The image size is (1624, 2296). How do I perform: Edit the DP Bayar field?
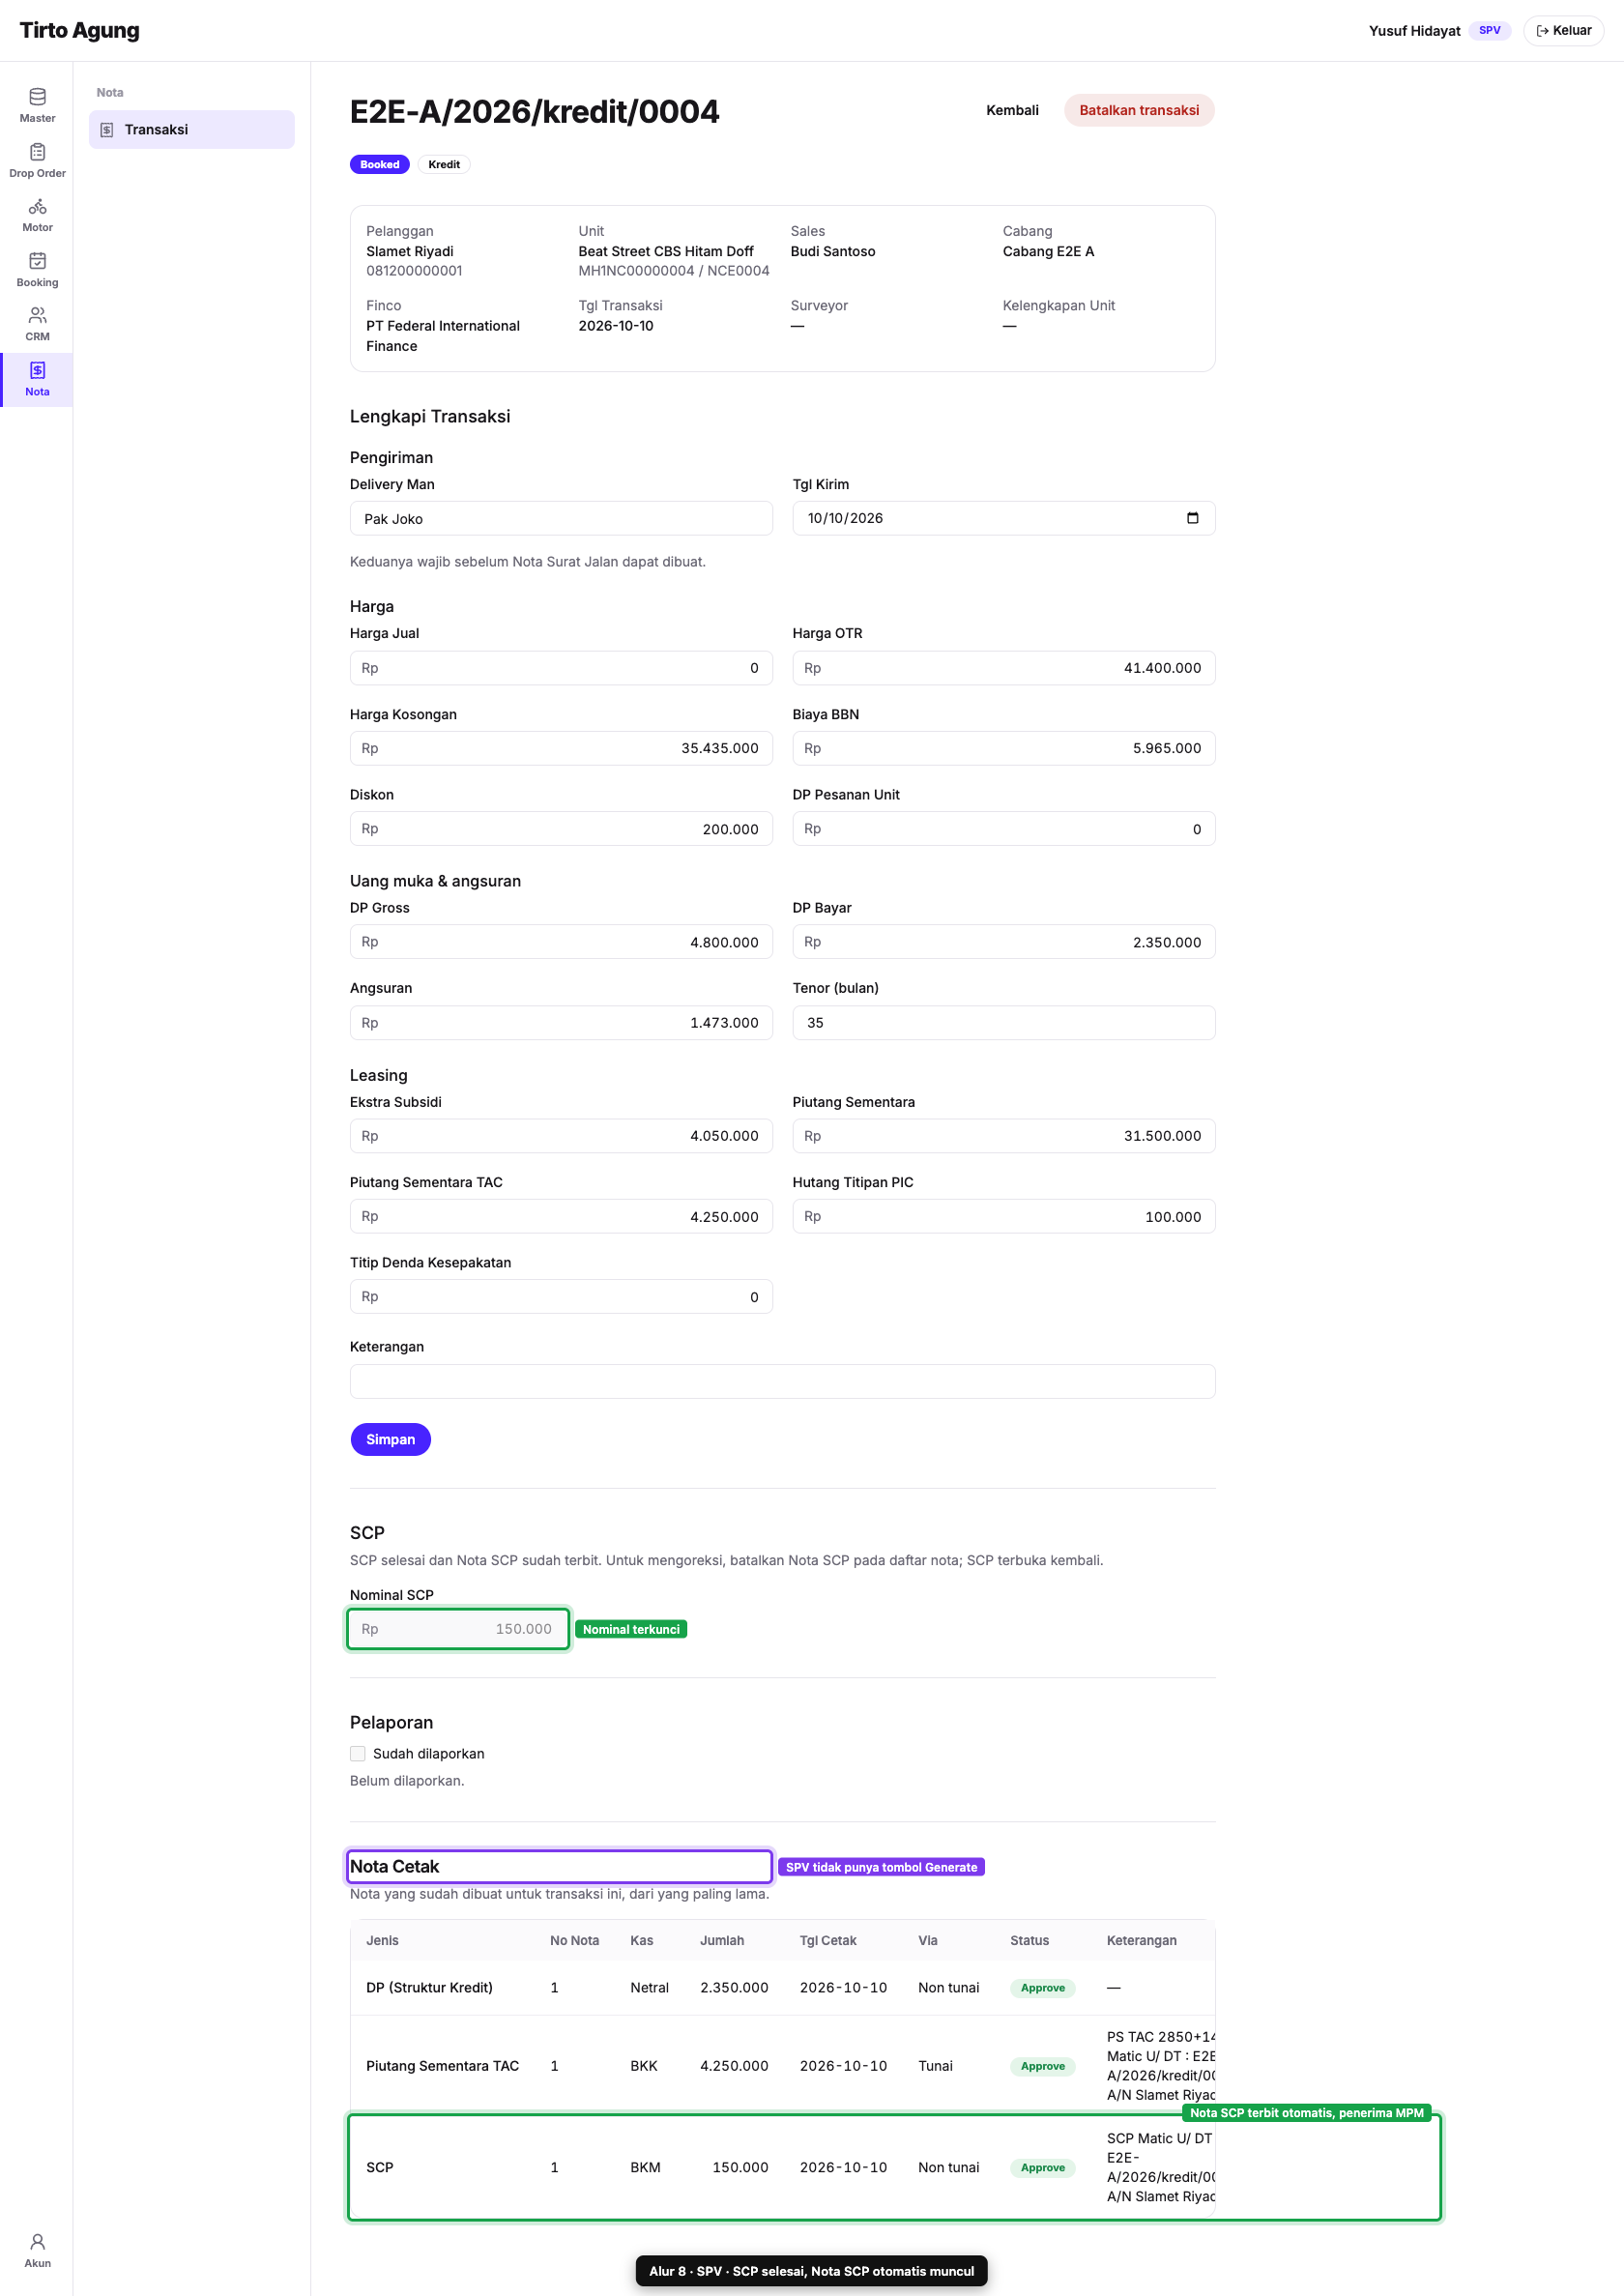1004,942
